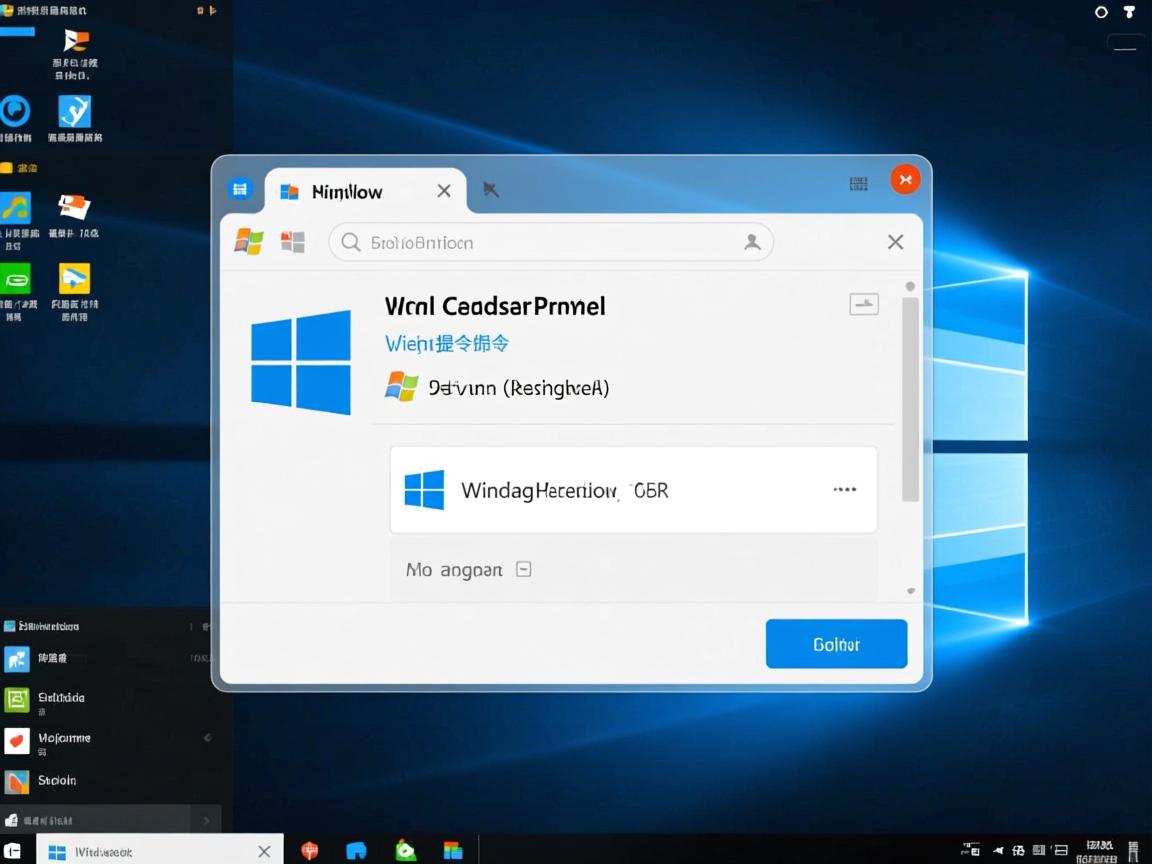Image resolution: width=1152 pixels, height=864 pixels.
Task: Open the share icon at the dialog's top right
Action: (864, 303)
